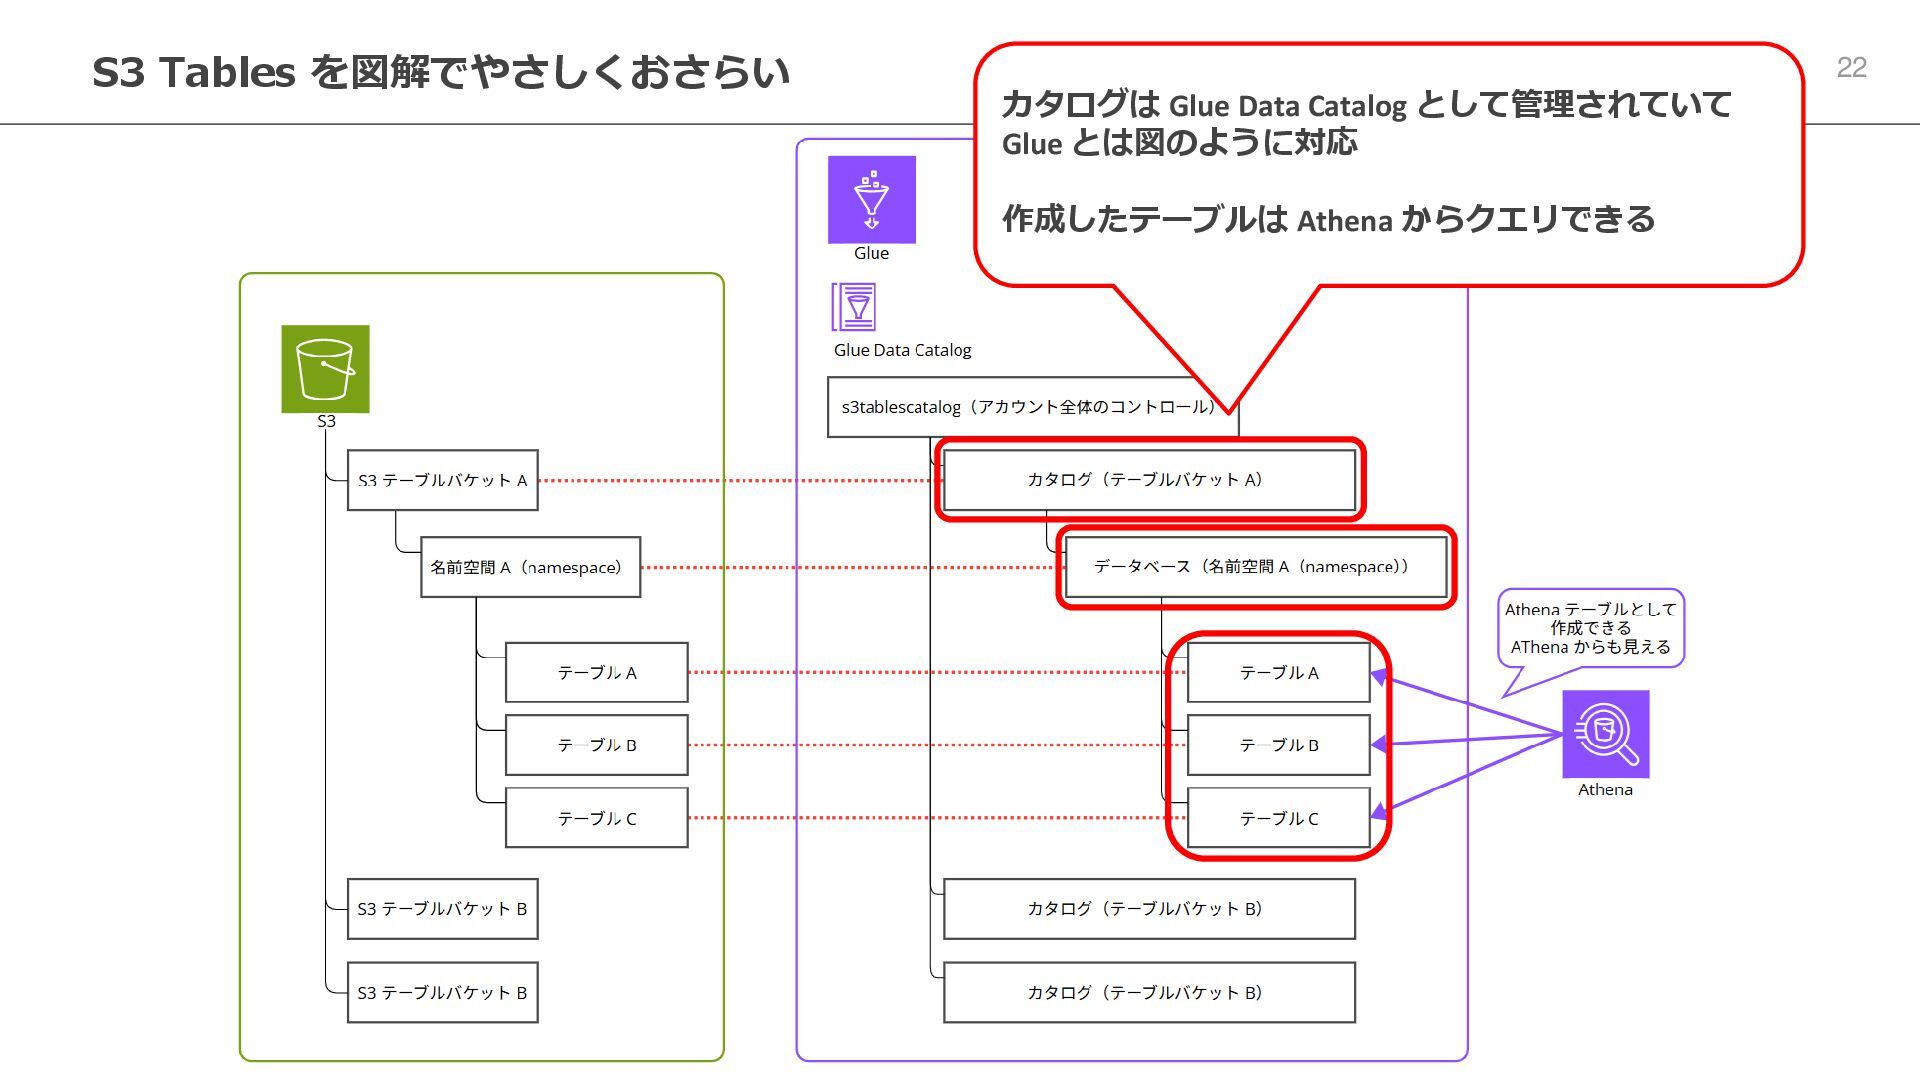
Task: Click テーブル A under the S3 namespace
Action: pyautogui.click(x=596, y=672)
